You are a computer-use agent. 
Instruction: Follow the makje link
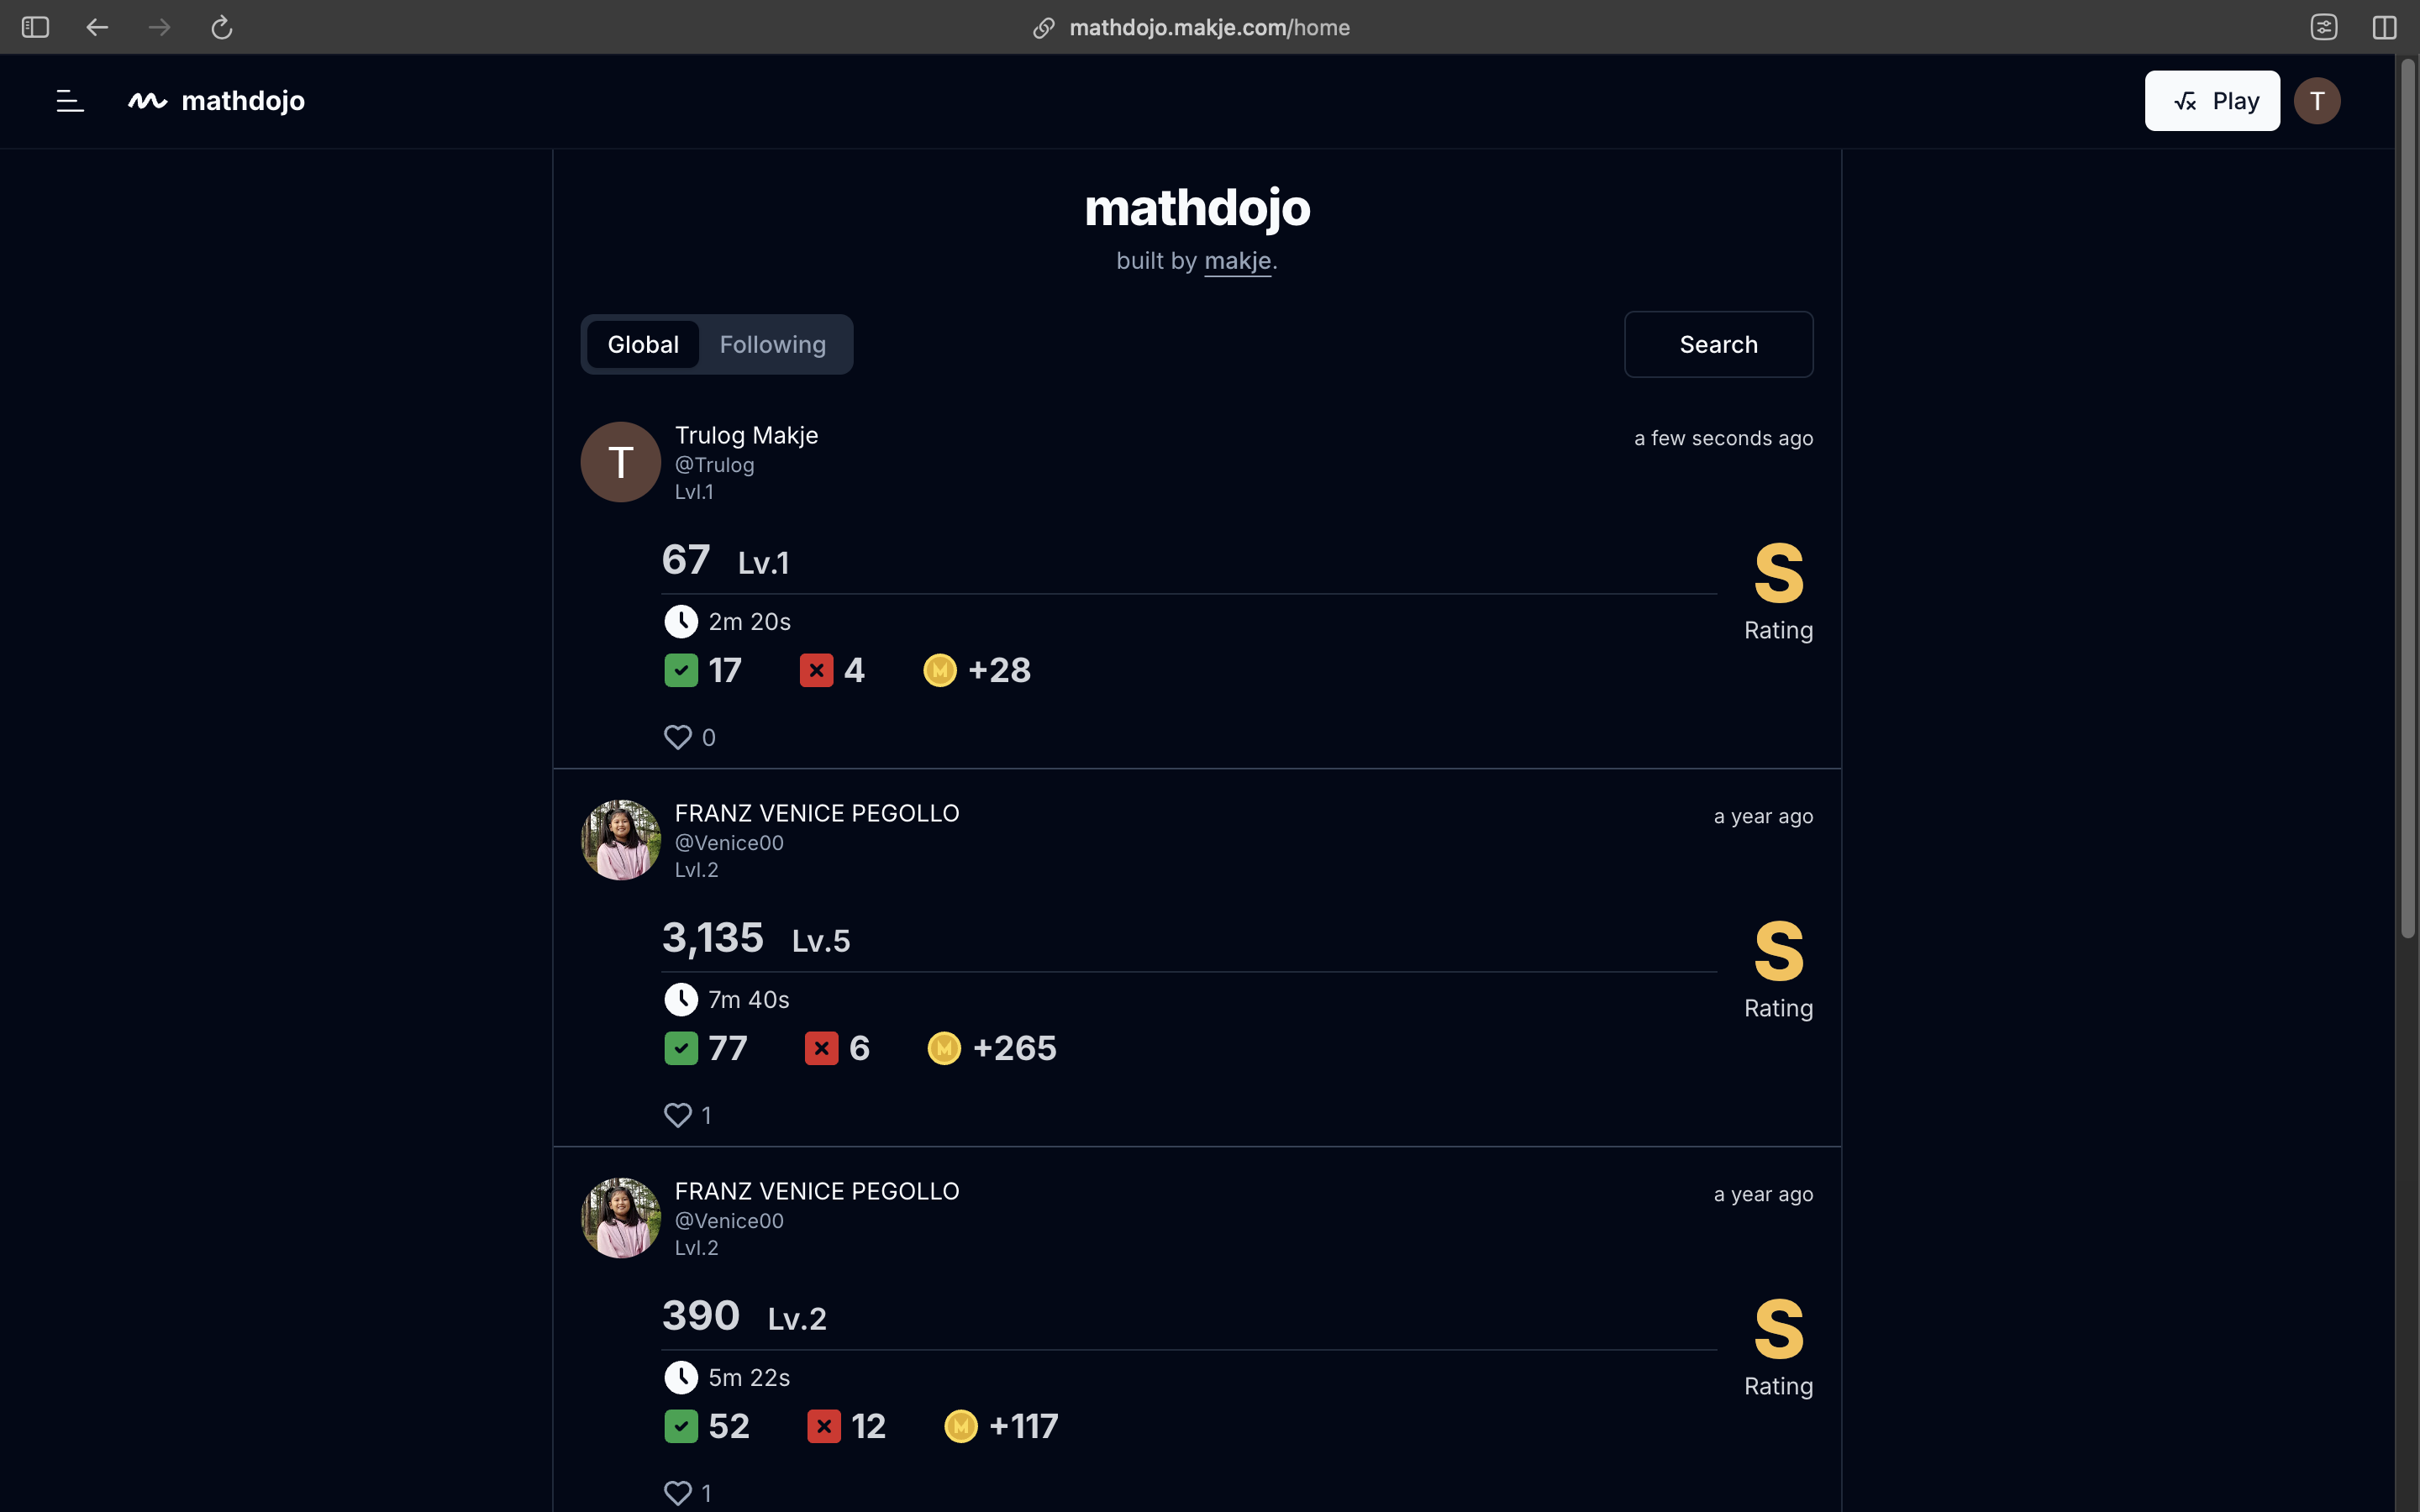coord(1237,261)
